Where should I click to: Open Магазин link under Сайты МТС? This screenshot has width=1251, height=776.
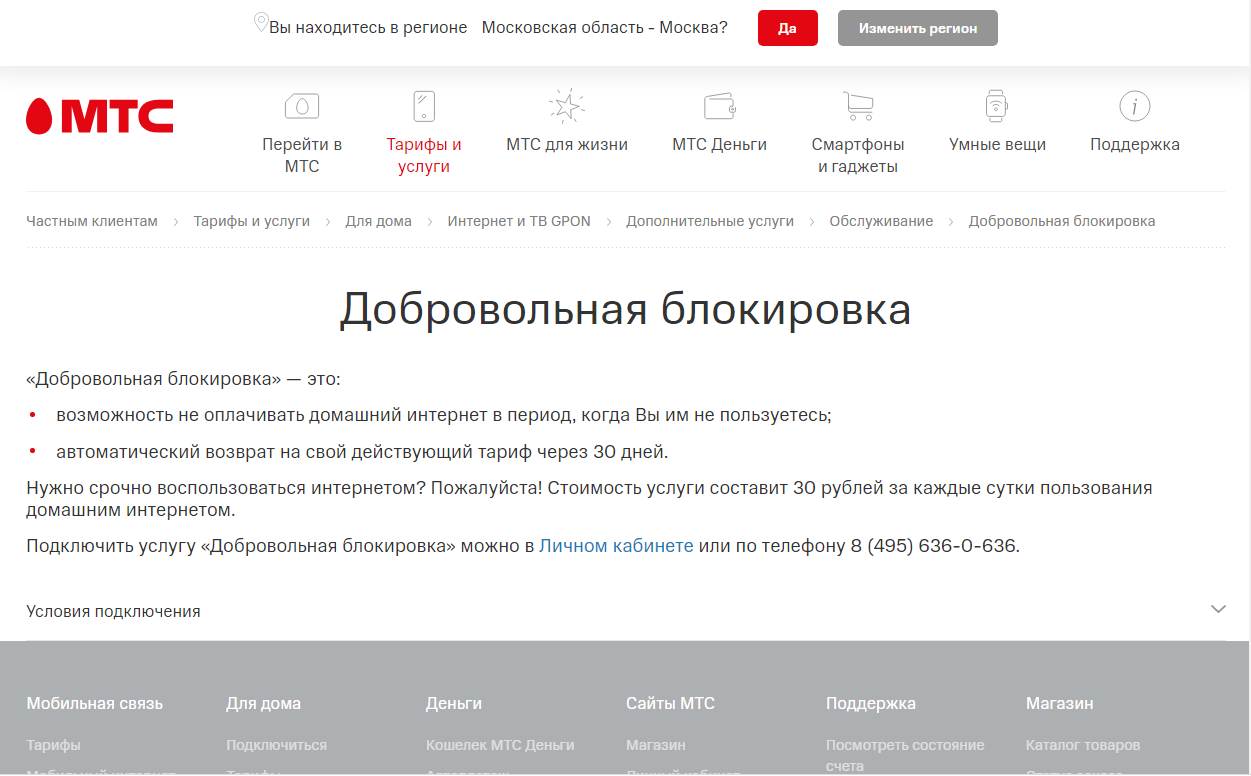coord(656,745)
